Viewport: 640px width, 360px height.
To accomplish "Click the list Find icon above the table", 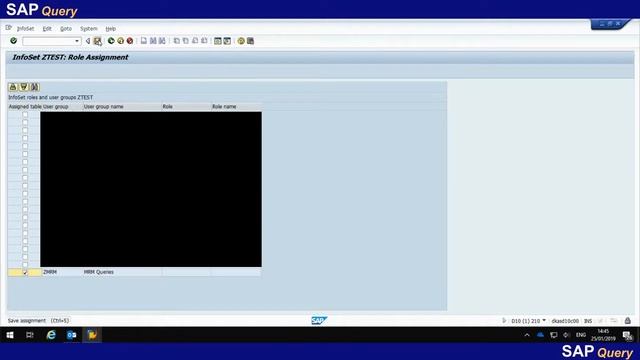I will pos(35,87).
